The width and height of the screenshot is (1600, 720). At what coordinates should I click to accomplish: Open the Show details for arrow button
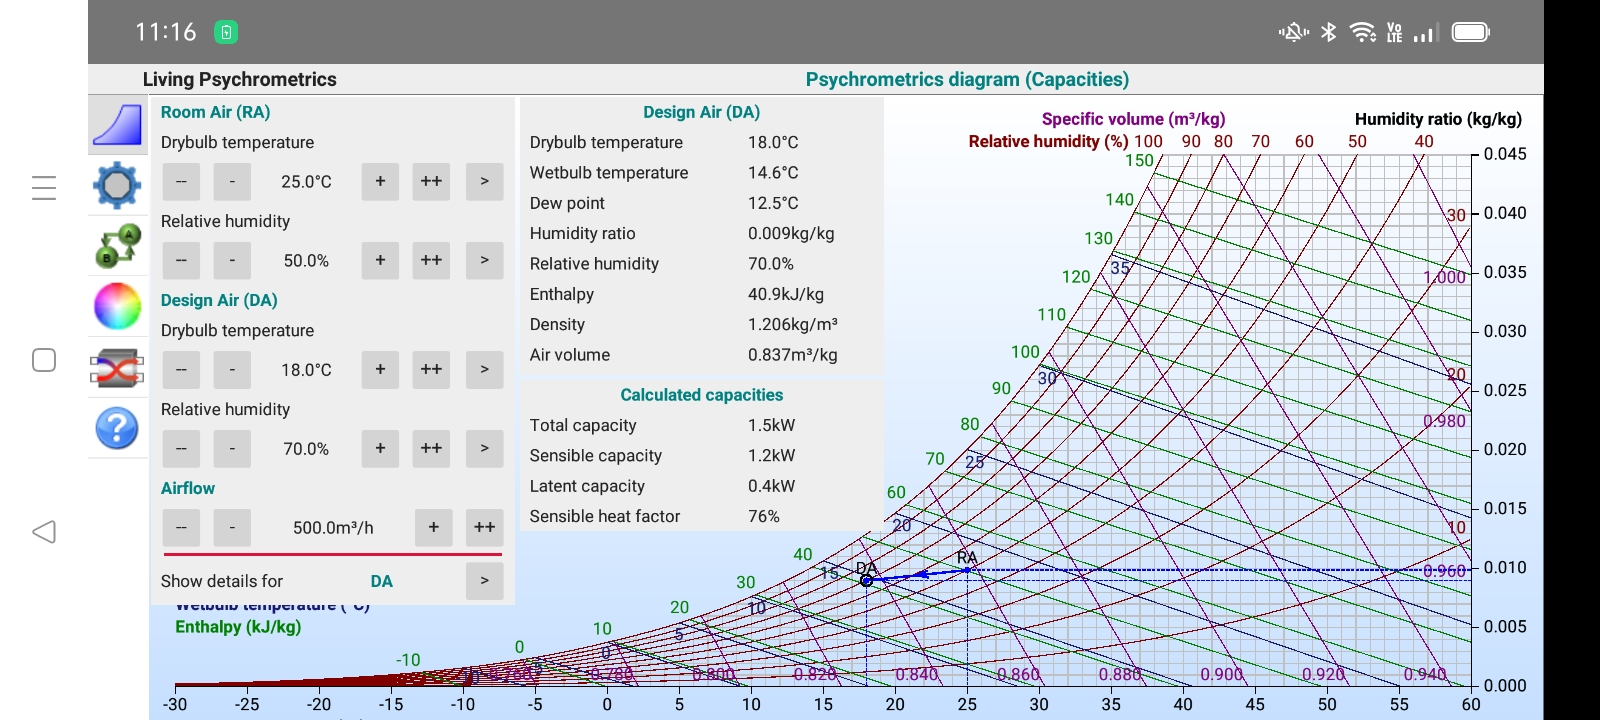[x=485, y=580]
